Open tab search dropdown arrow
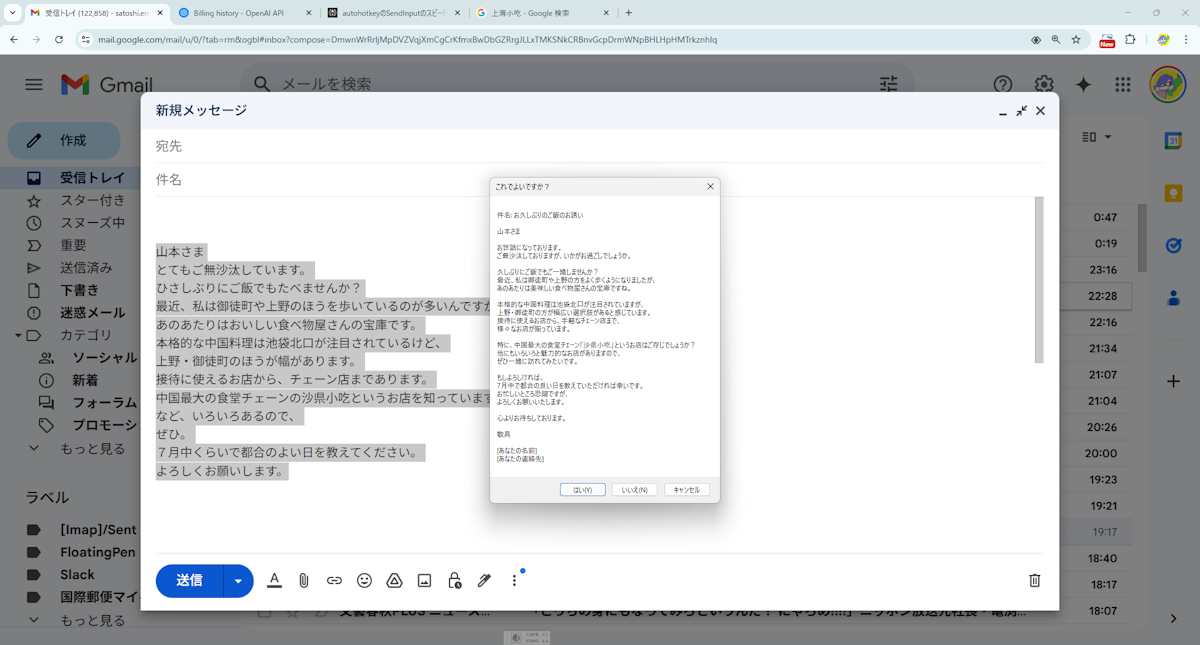This screenshot has width=1200, height=645. (x=13, y=13)
